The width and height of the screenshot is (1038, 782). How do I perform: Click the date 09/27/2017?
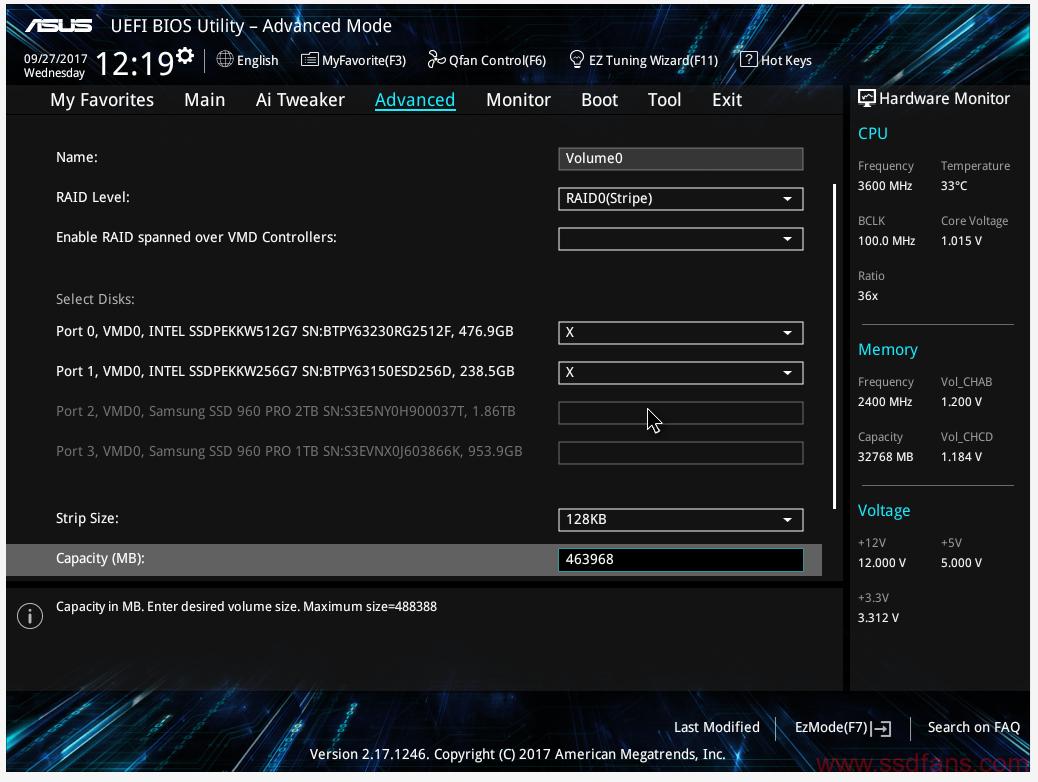56,58
